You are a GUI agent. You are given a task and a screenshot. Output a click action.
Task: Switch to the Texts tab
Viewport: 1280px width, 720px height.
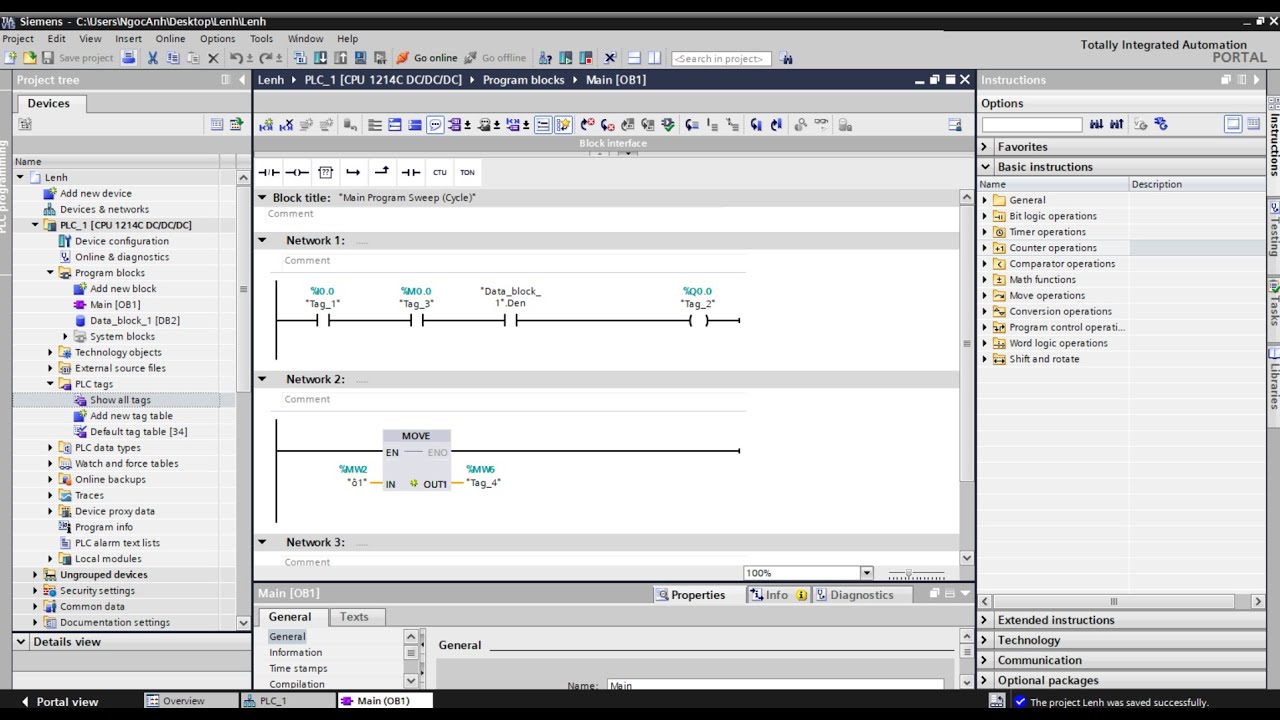coord(354,617)
